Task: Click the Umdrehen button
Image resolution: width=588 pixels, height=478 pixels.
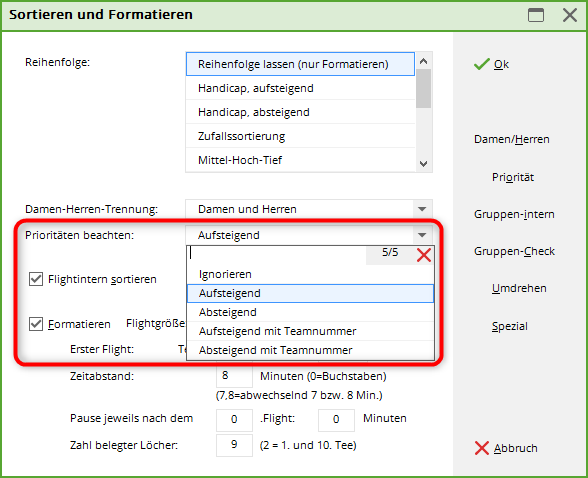Action: (519, 288)
